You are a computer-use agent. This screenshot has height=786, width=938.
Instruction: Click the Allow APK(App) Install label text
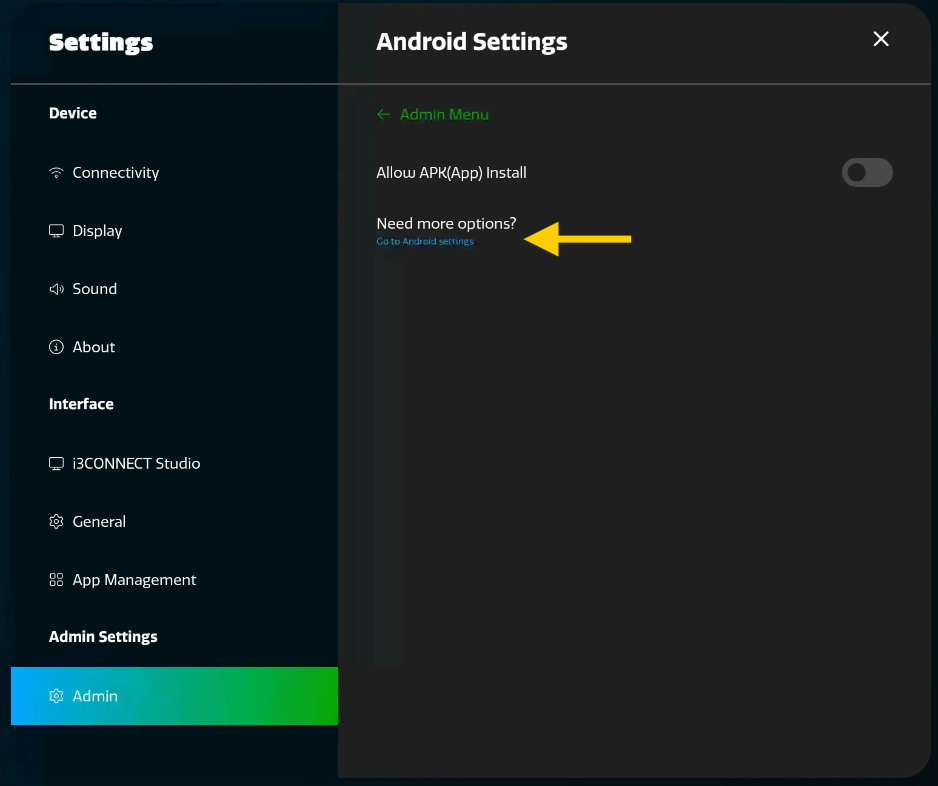451,173
